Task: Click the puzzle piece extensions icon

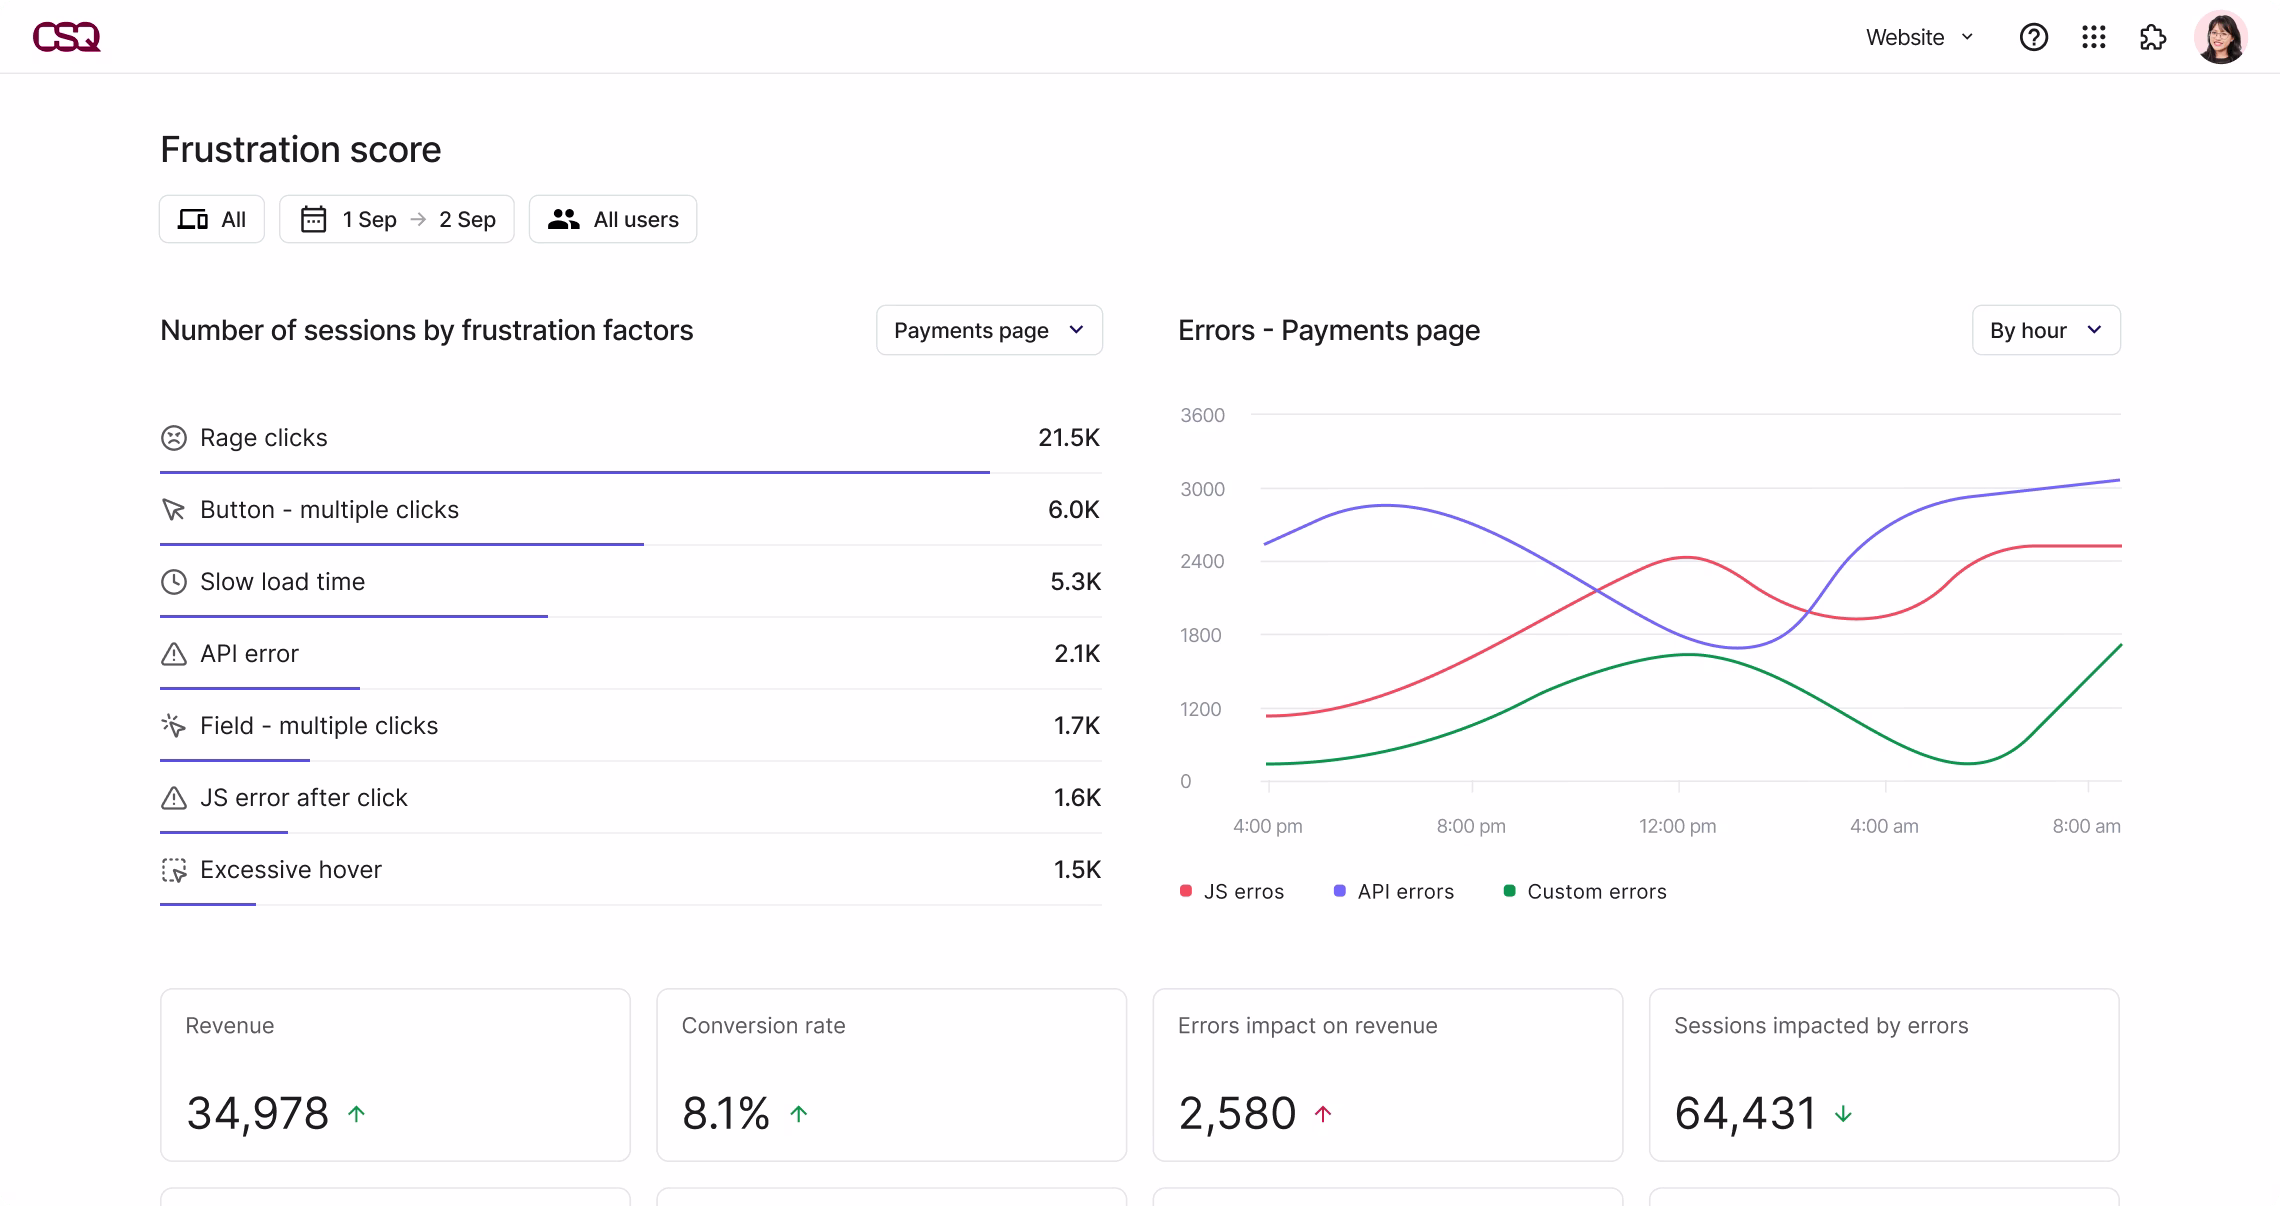Action: [2152, 37]
